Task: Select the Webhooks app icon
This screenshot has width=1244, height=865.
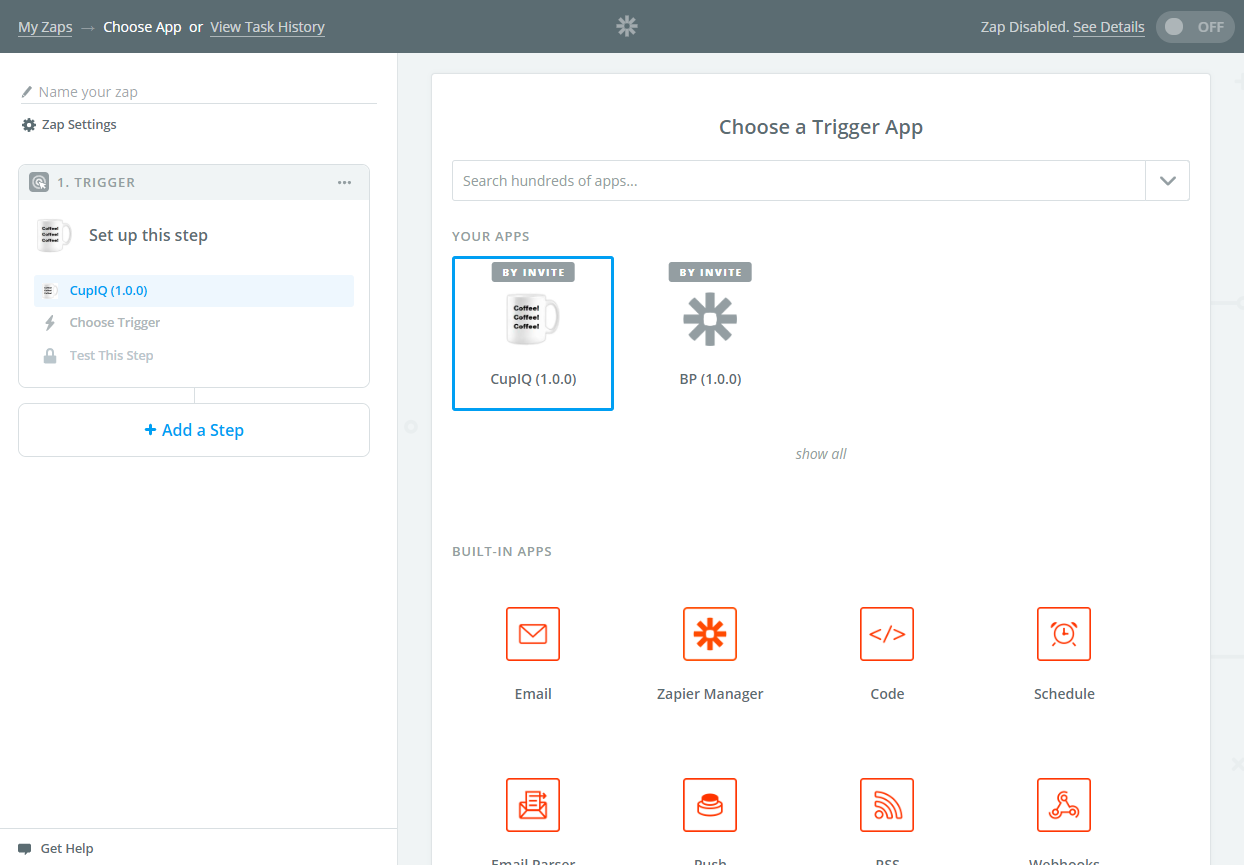Action: pos(1064,805)
